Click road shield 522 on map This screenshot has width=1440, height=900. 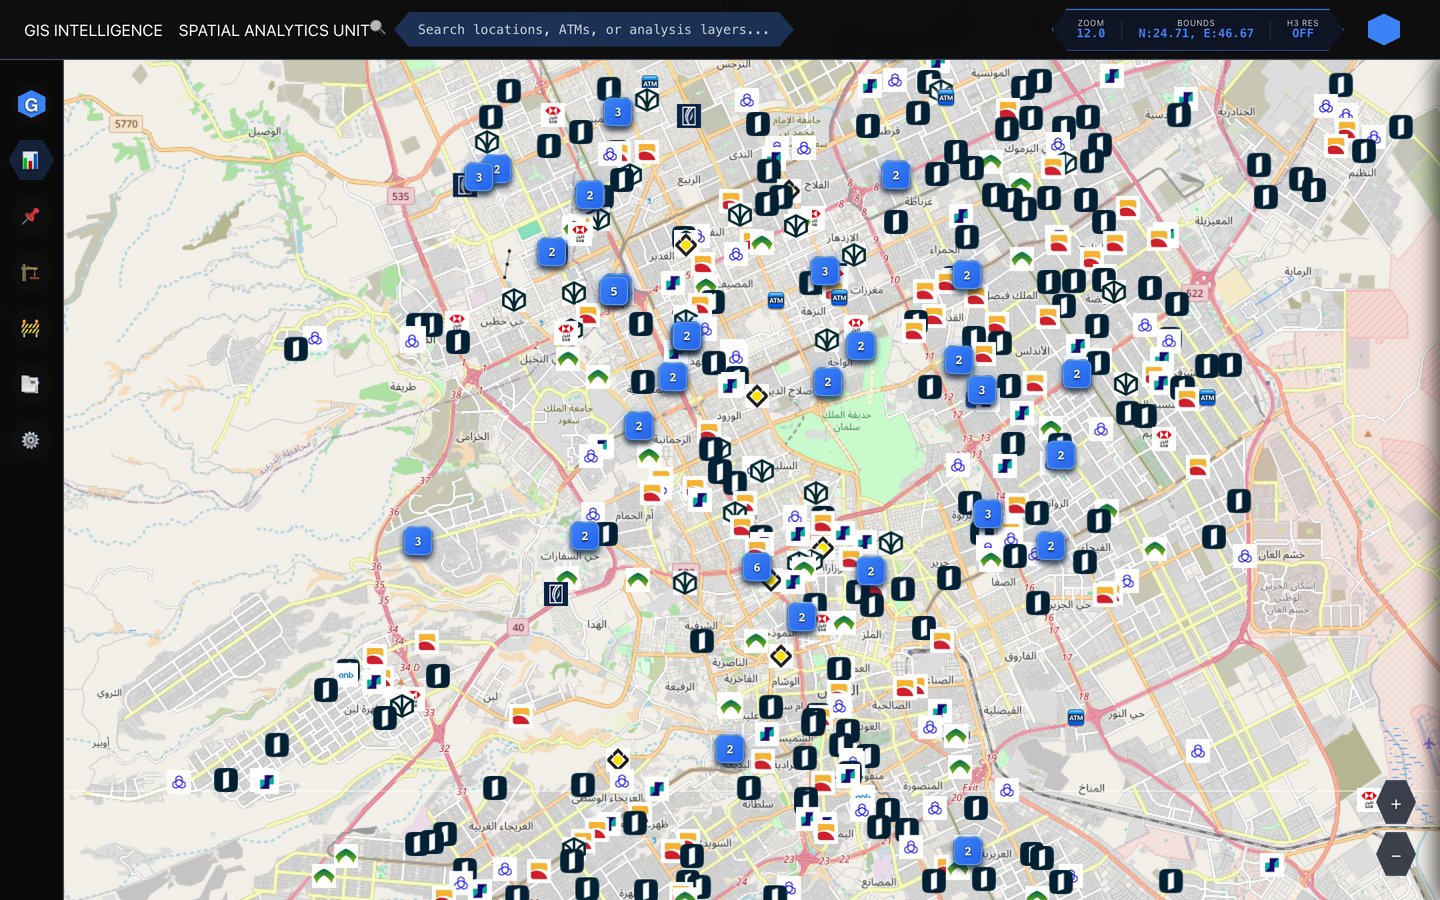(x=1195, y=293)
